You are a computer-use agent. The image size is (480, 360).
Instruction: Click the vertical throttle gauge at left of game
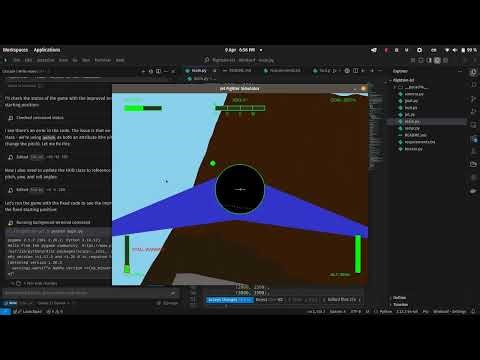click(x=127, y=254)
